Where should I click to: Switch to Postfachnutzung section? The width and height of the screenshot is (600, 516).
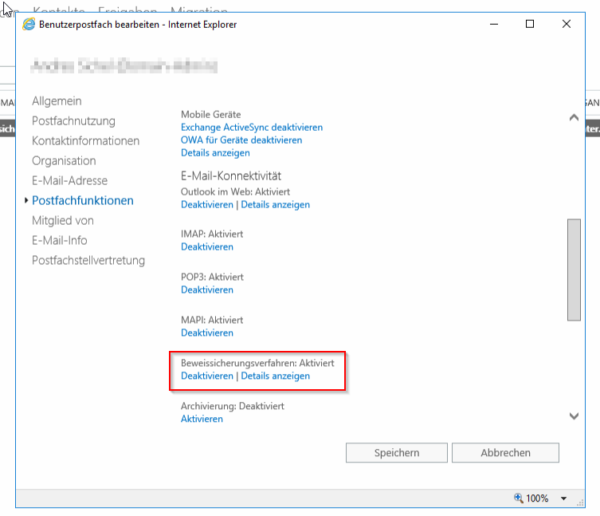[x=73, y=121]
